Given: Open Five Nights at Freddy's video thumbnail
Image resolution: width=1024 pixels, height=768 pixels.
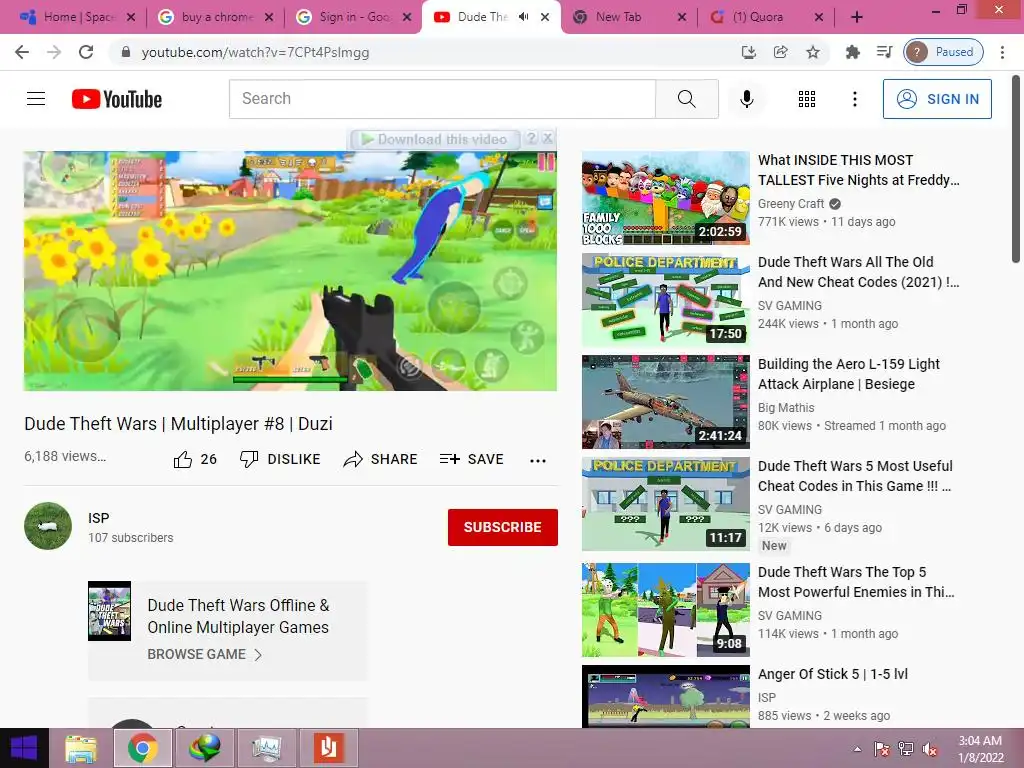Looking at the screenshot, I should [665, 198].
